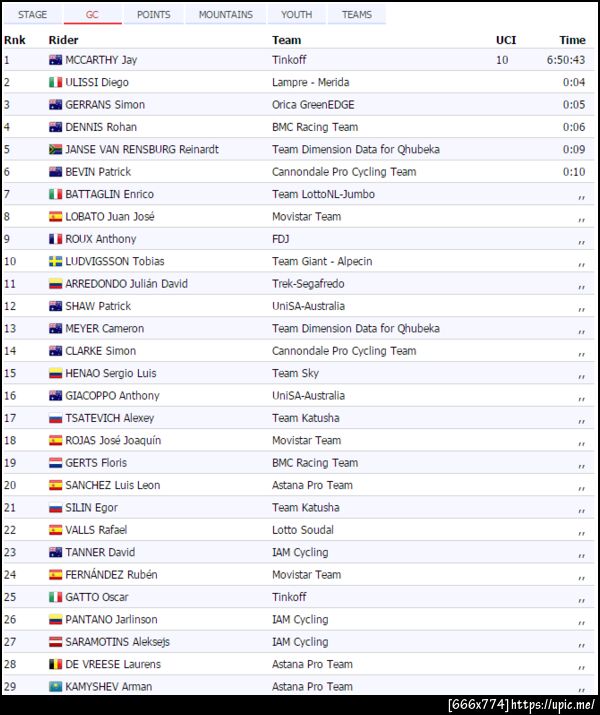Open rider TANNER David
Viewport: 600px width, 715px height.
tap(100, 552)
